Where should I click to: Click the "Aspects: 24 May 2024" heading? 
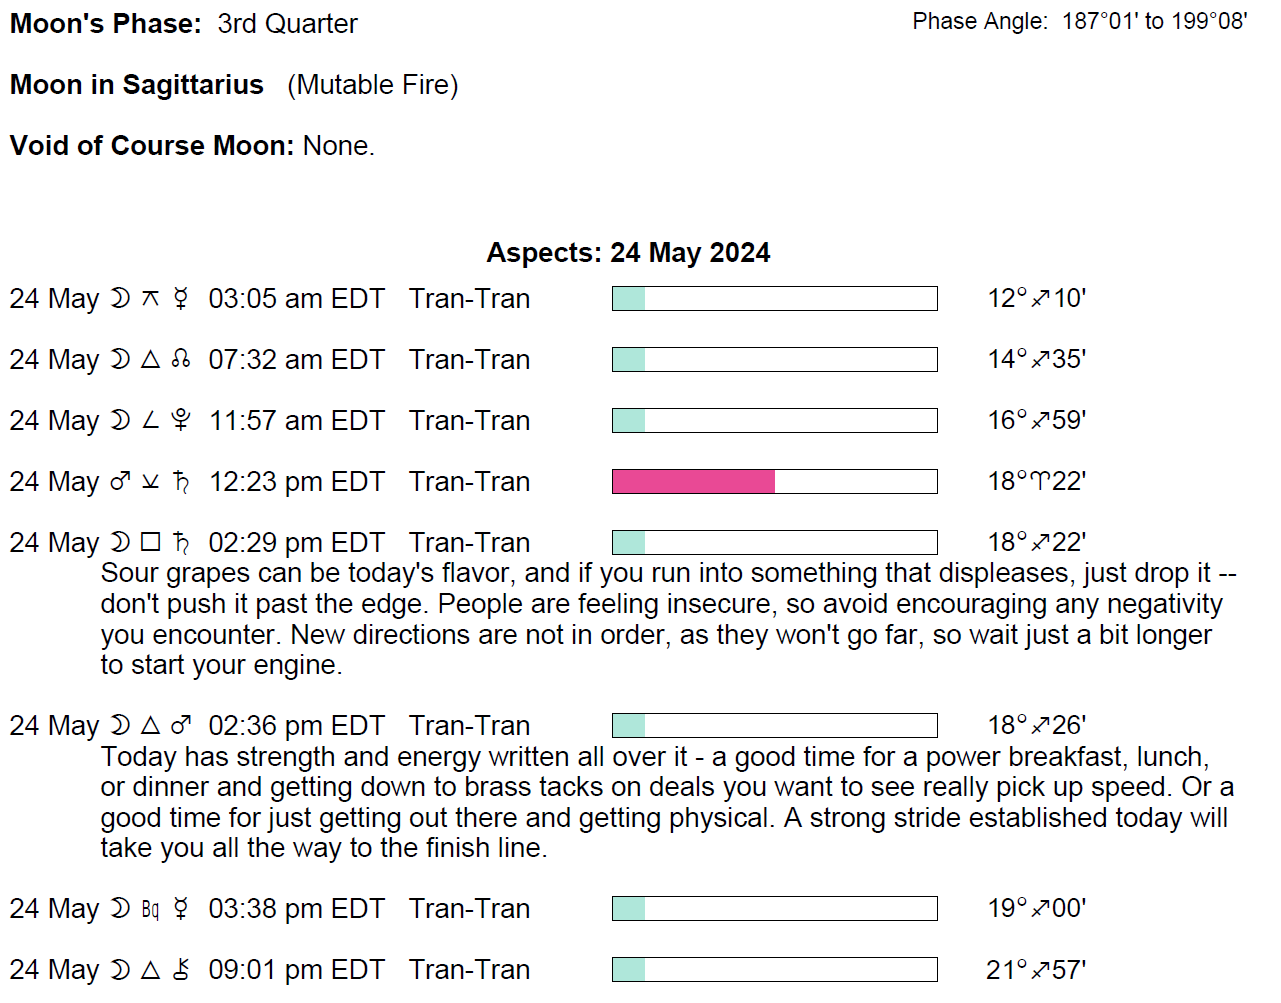pos(628,253)
